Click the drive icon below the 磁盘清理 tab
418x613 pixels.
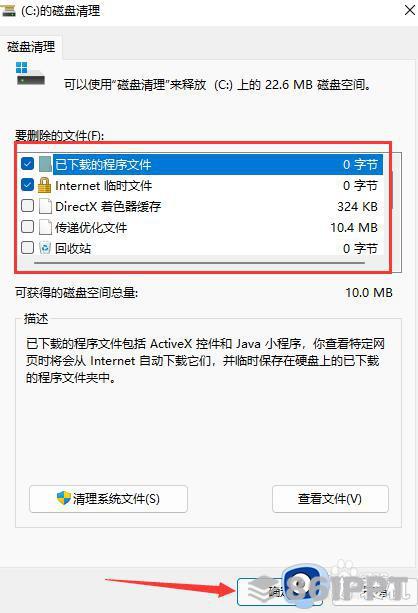point(30,73)
